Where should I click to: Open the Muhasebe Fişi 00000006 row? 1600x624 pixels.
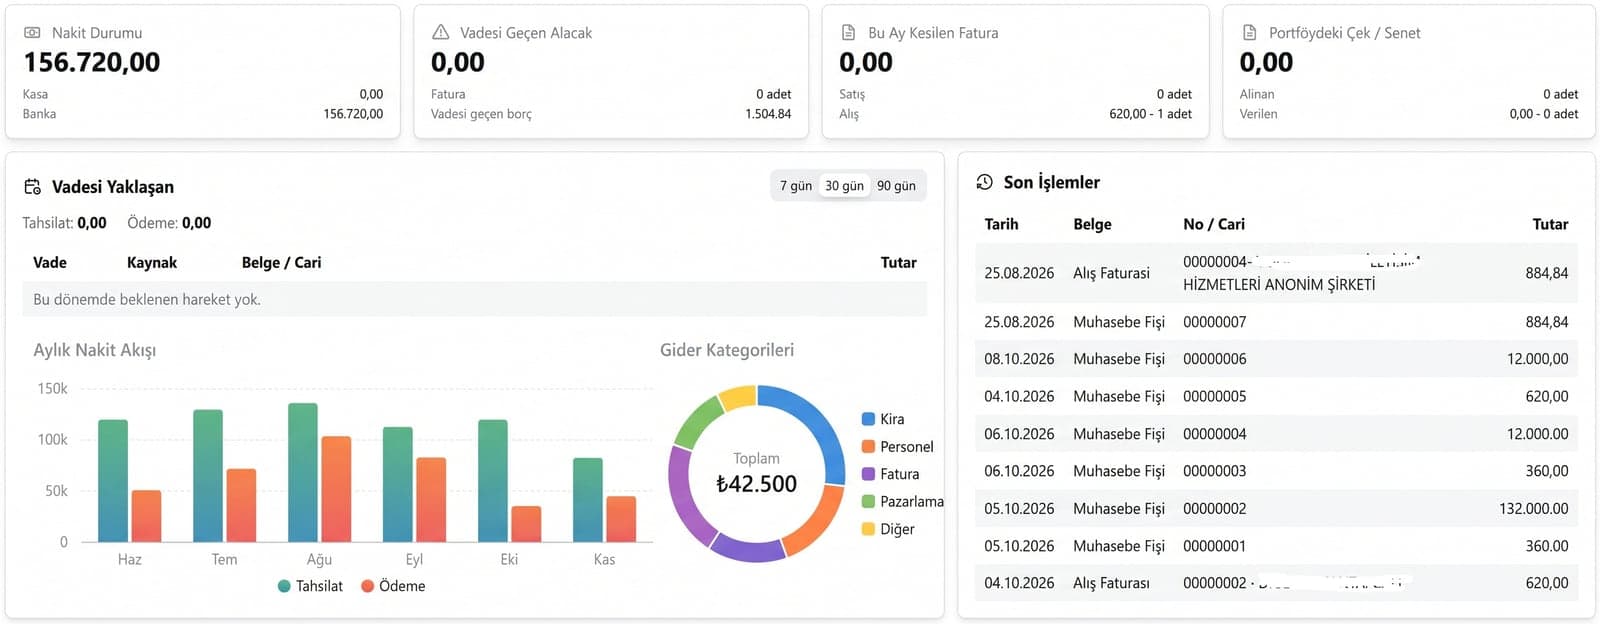[1276, 359]
